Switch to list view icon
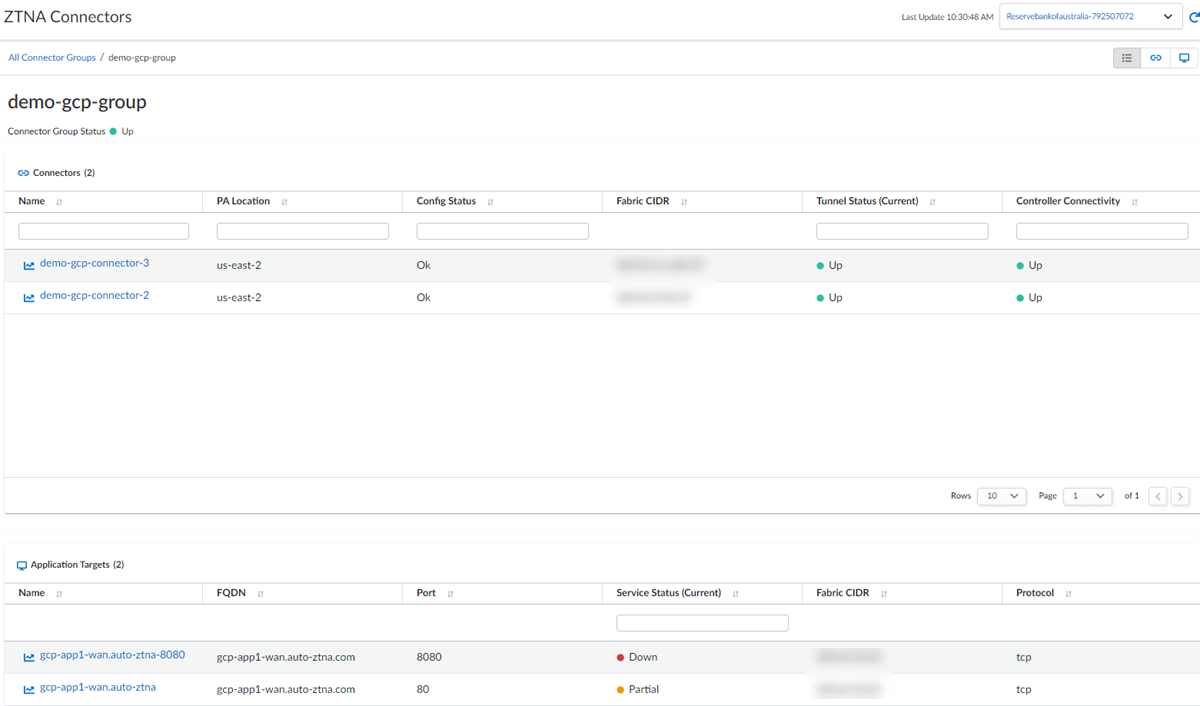 click(1127, 58)
